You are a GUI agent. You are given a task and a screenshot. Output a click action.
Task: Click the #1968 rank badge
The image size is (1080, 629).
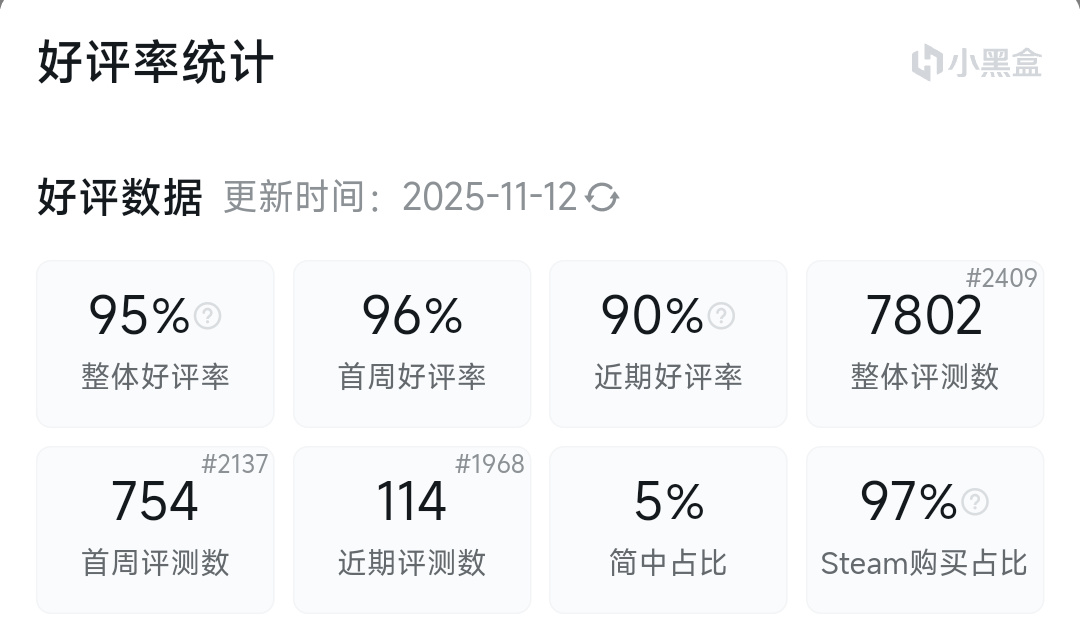490,464
